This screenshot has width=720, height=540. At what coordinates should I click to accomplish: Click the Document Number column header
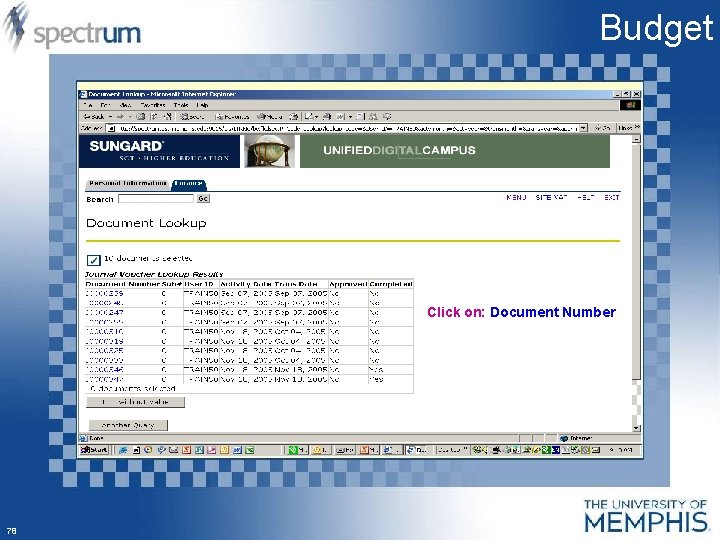pos(122,284)
